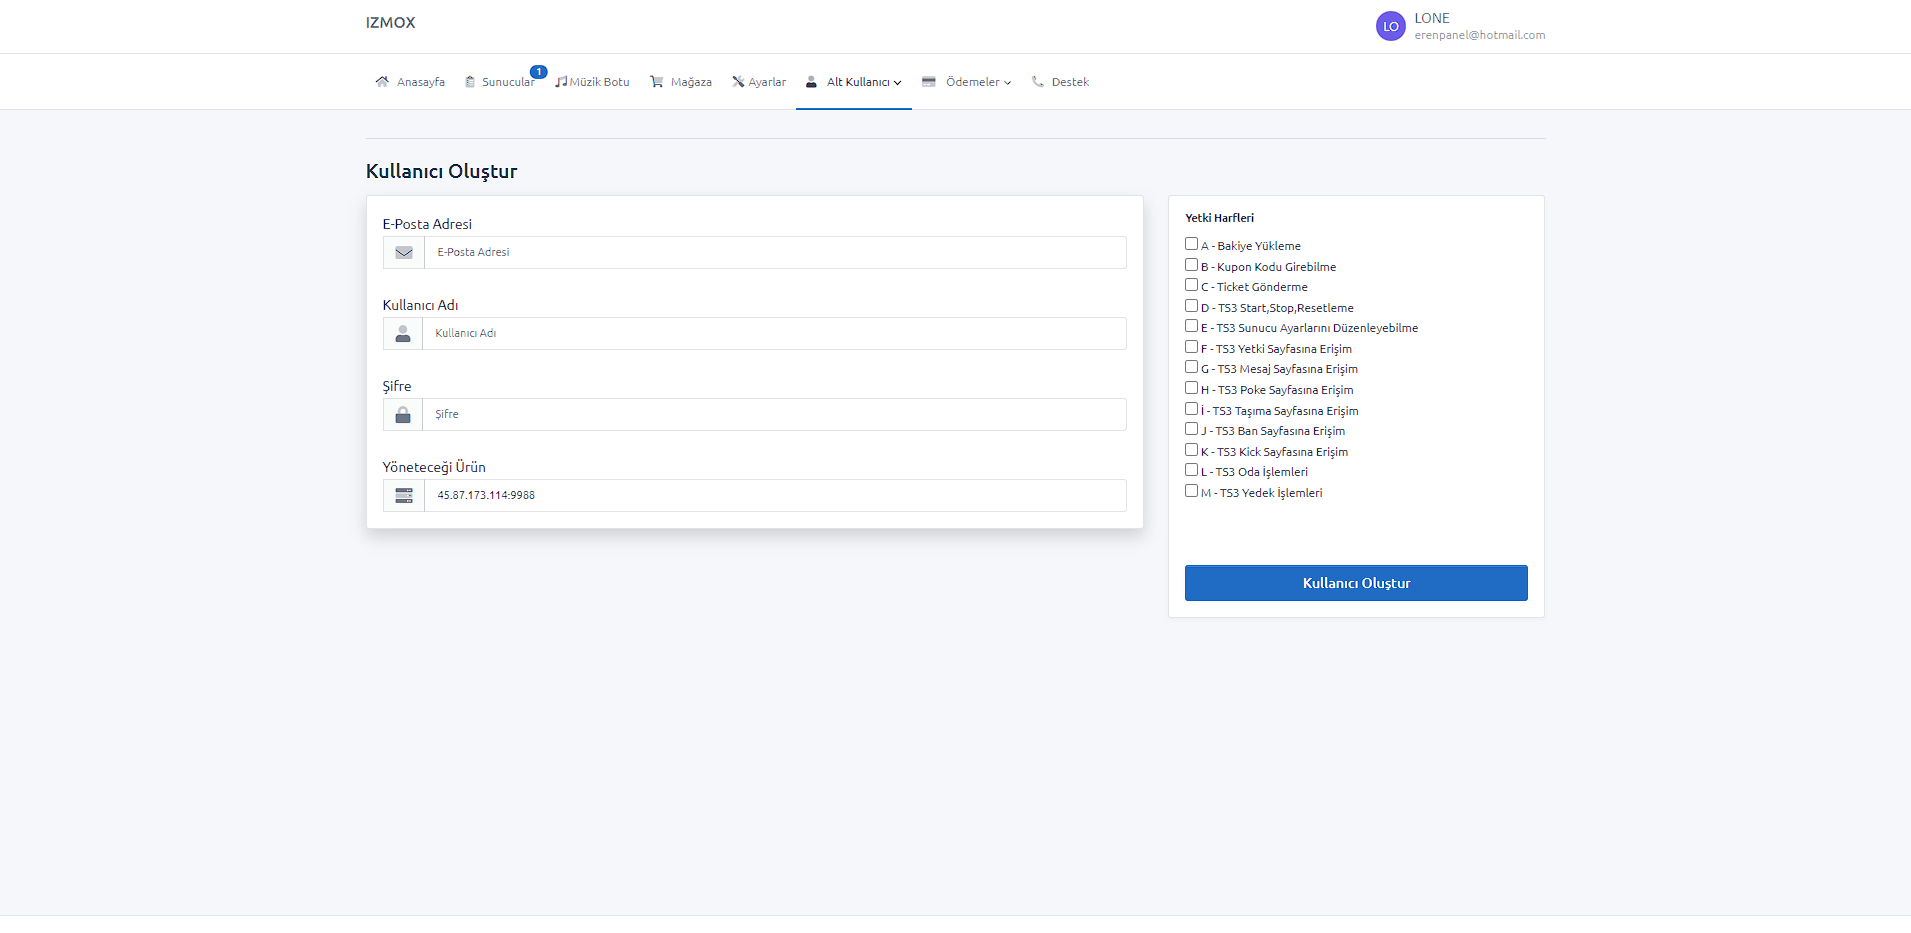Click the shopping cart Mağaza icon

[x=656, y=82]
